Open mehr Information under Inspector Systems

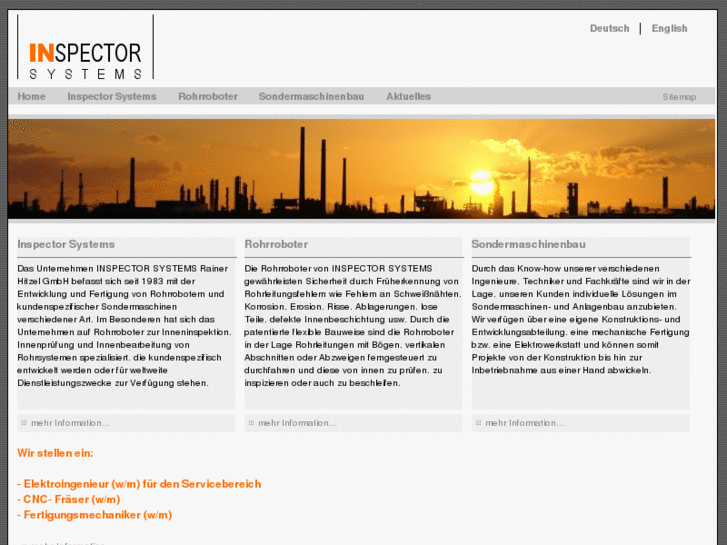70,423
